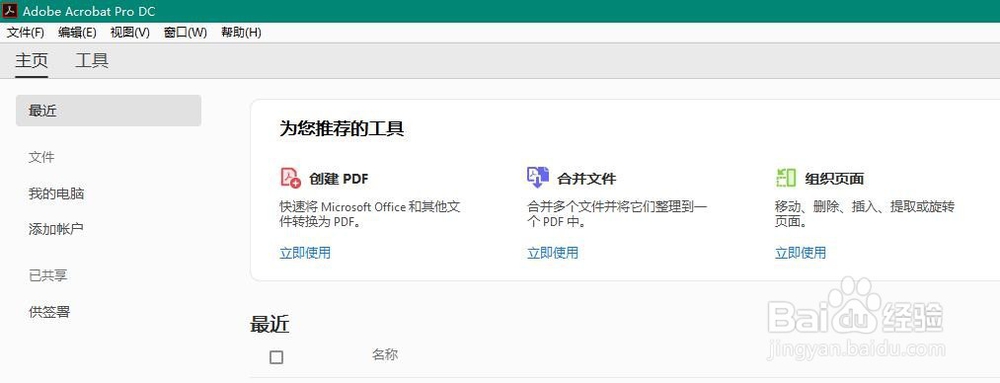Click the 为您推荐的工具 heading
Viewport: 1000px width, 383px height.
coord(342,129)
